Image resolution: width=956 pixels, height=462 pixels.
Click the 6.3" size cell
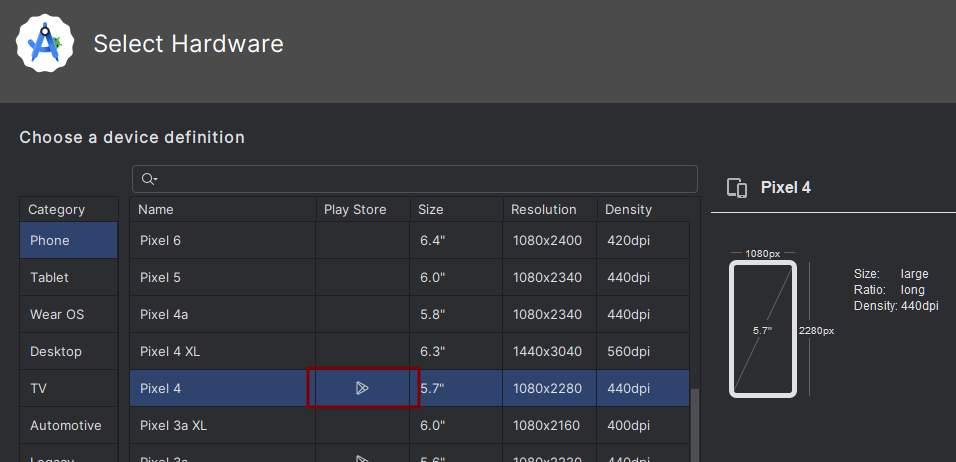click(457, 352)
